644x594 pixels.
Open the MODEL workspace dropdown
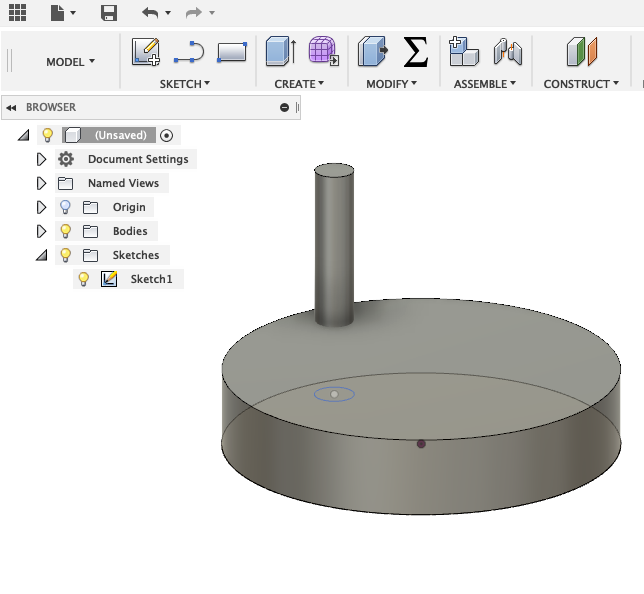click(70, 62)
